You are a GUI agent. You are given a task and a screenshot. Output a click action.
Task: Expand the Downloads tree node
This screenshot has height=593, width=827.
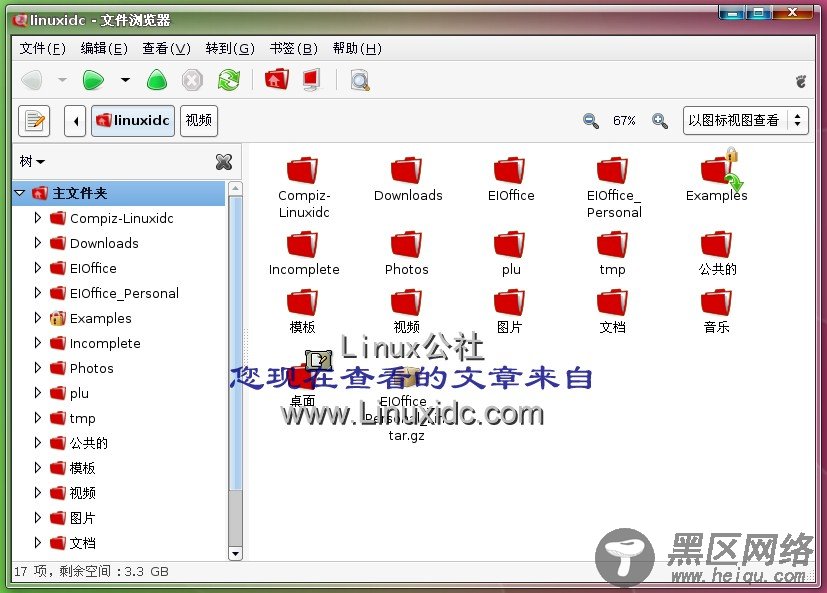pyautogui.click(x=37, y=243)
